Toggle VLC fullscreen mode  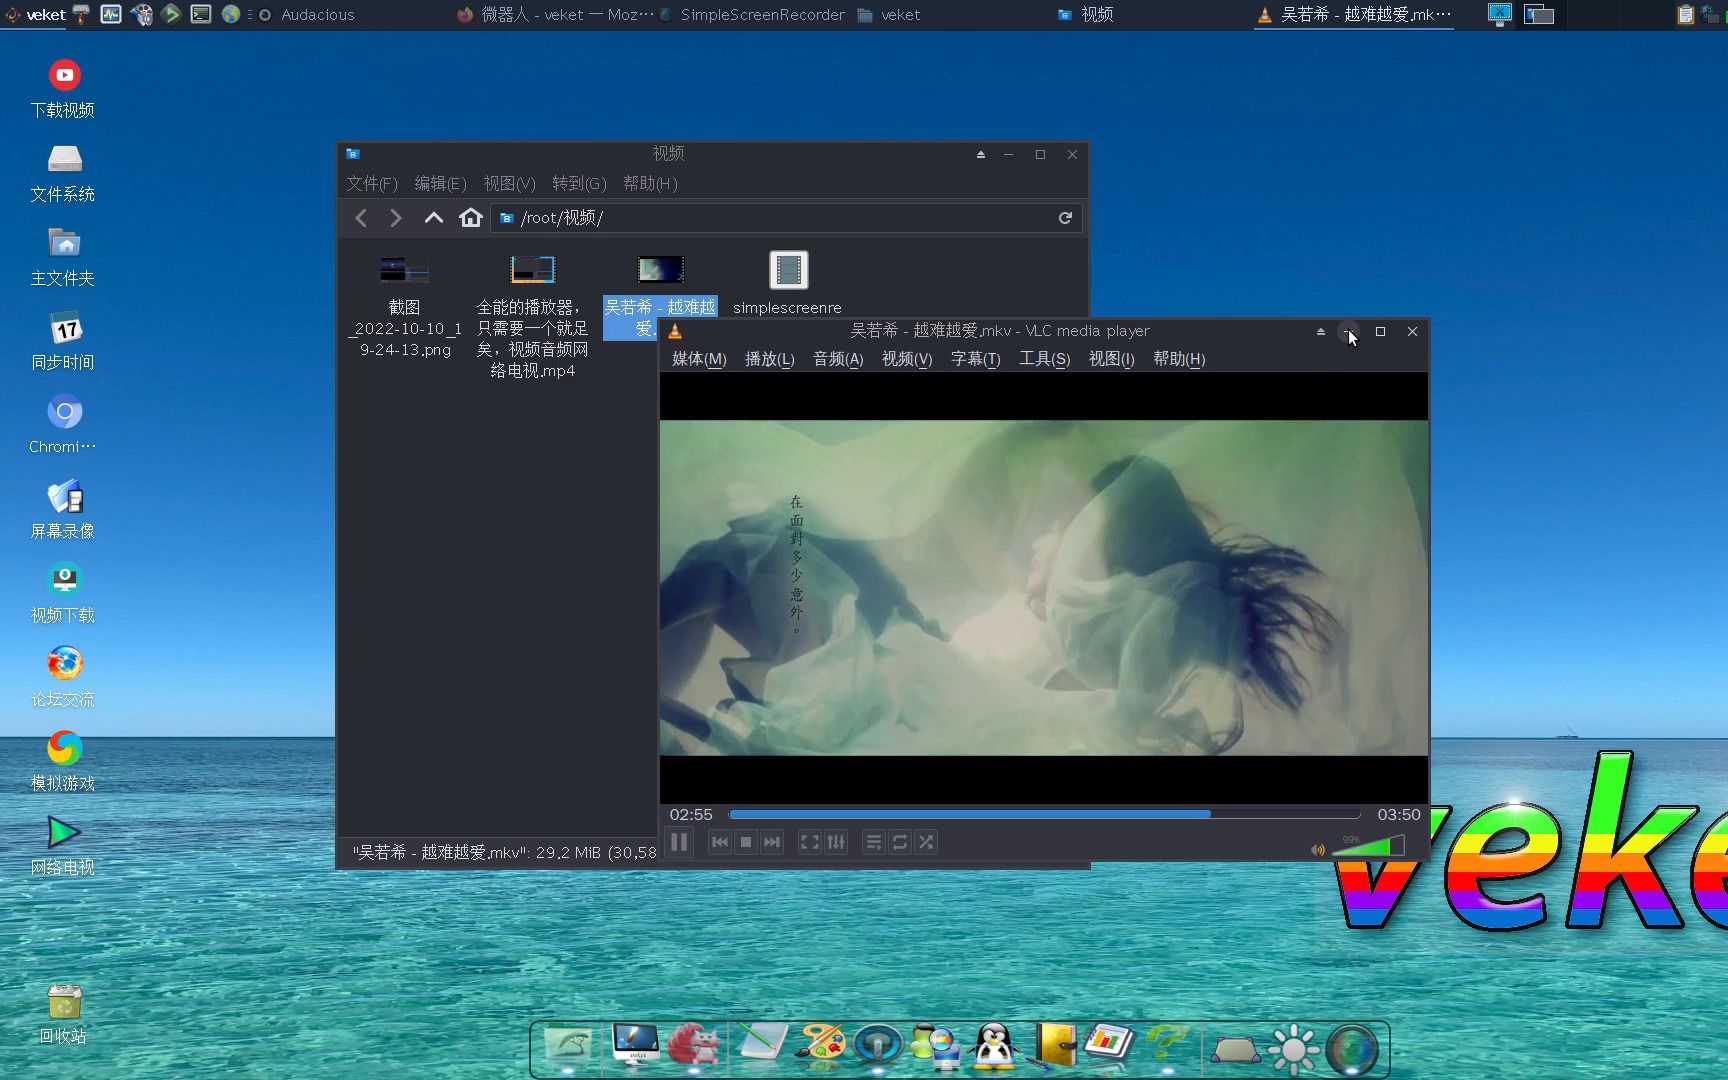(x=810, y=843)
